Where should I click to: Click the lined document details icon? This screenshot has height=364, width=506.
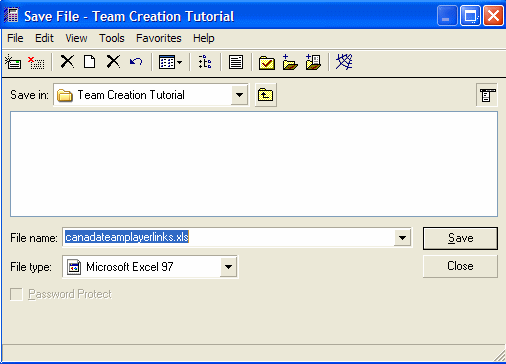(x=236, y=62)
